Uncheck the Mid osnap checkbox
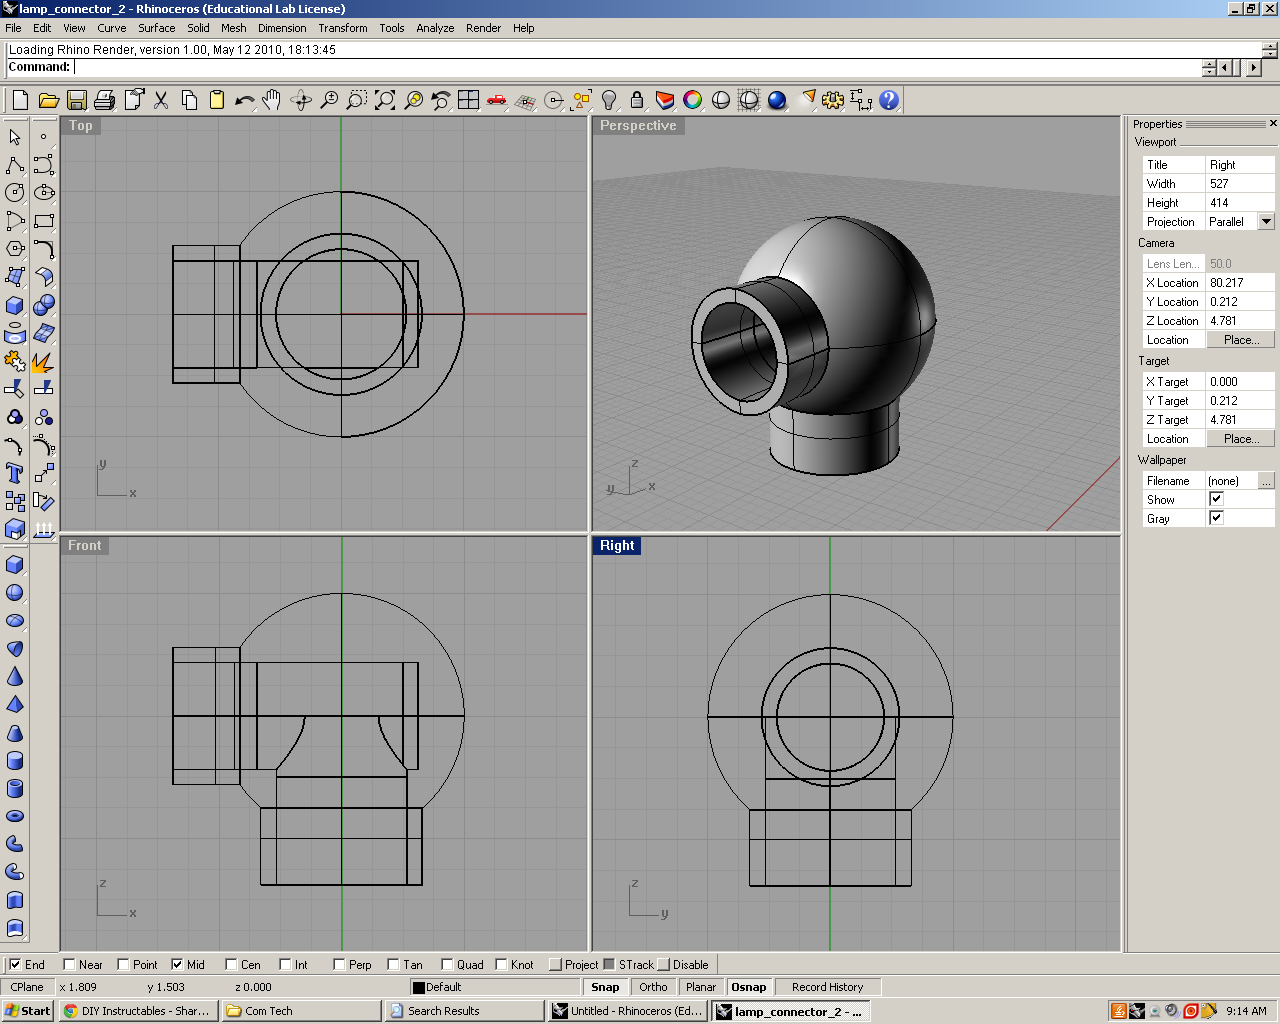The height and width of the screenshot is (1024, 1280). click(177, 965)
